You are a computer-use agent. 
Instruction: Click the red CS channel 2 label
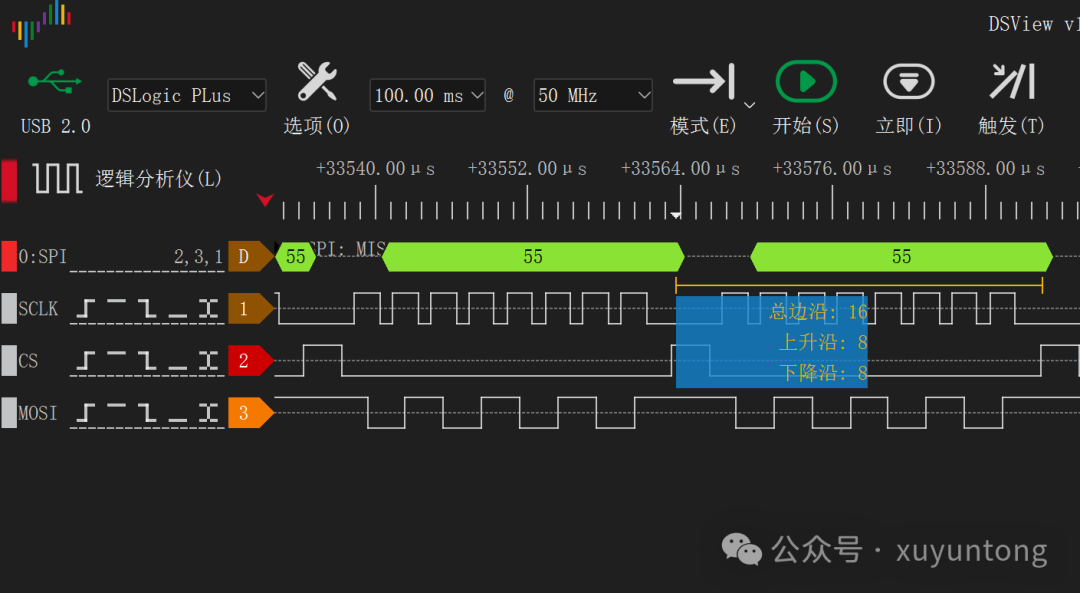pyautogui.click(x=251, y=360)
